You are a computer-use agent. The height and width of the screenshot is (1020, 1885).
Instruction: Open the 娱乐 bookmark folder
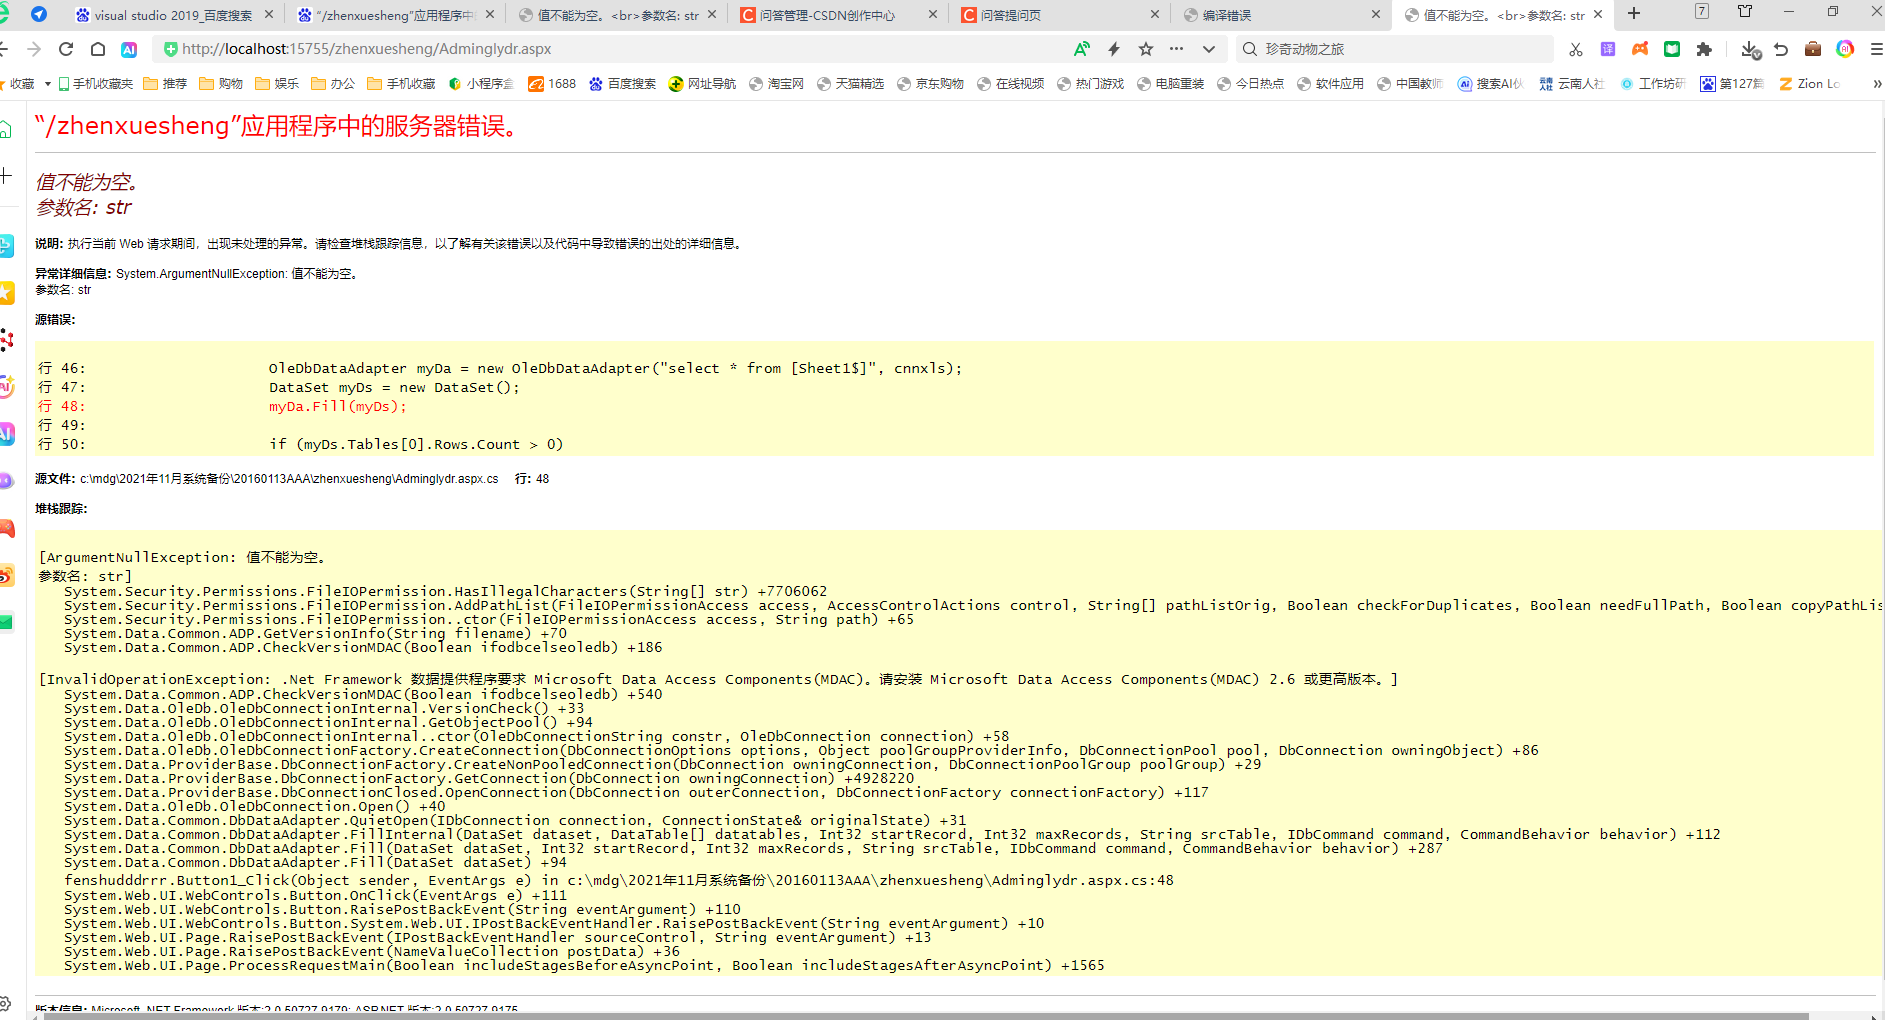tap(277, 84)
